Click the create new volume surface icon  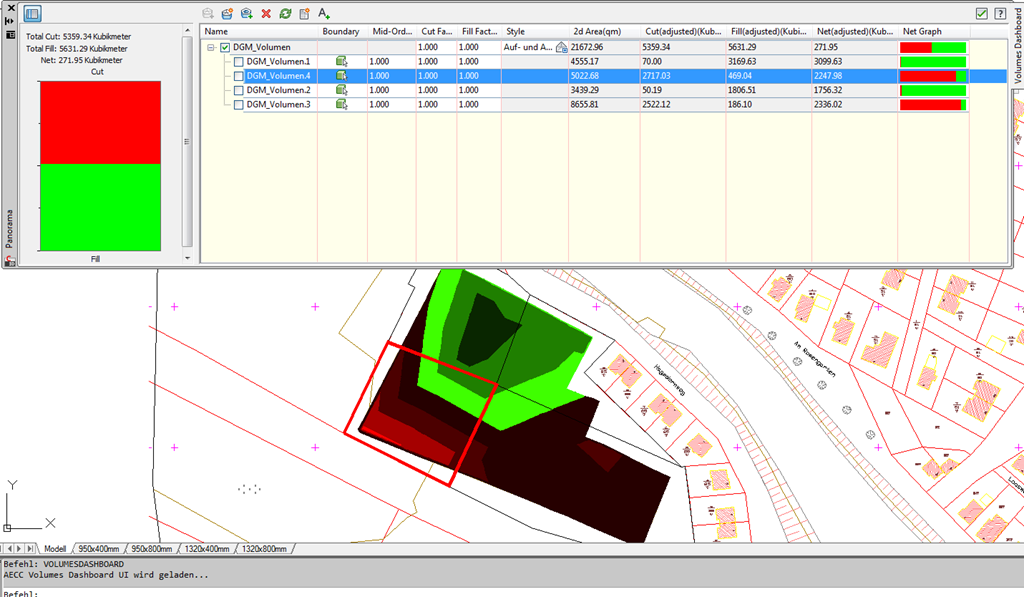227,14
